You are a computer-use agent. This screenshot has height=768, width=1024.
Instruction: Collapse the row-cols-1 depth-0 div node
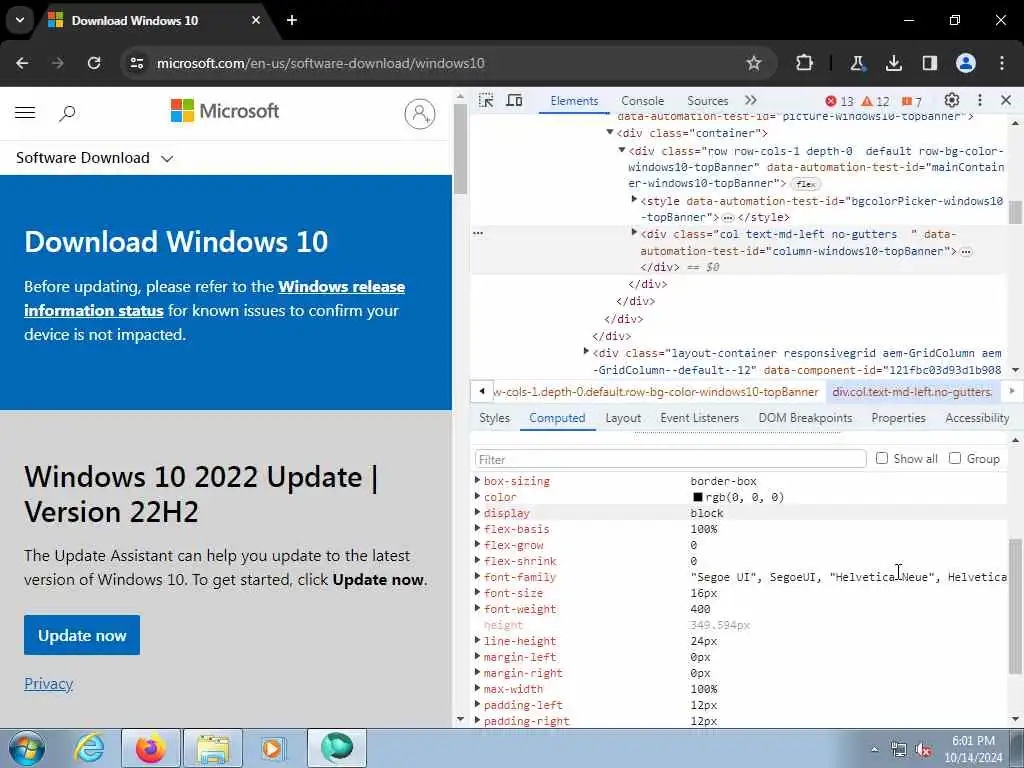(622, 150)
